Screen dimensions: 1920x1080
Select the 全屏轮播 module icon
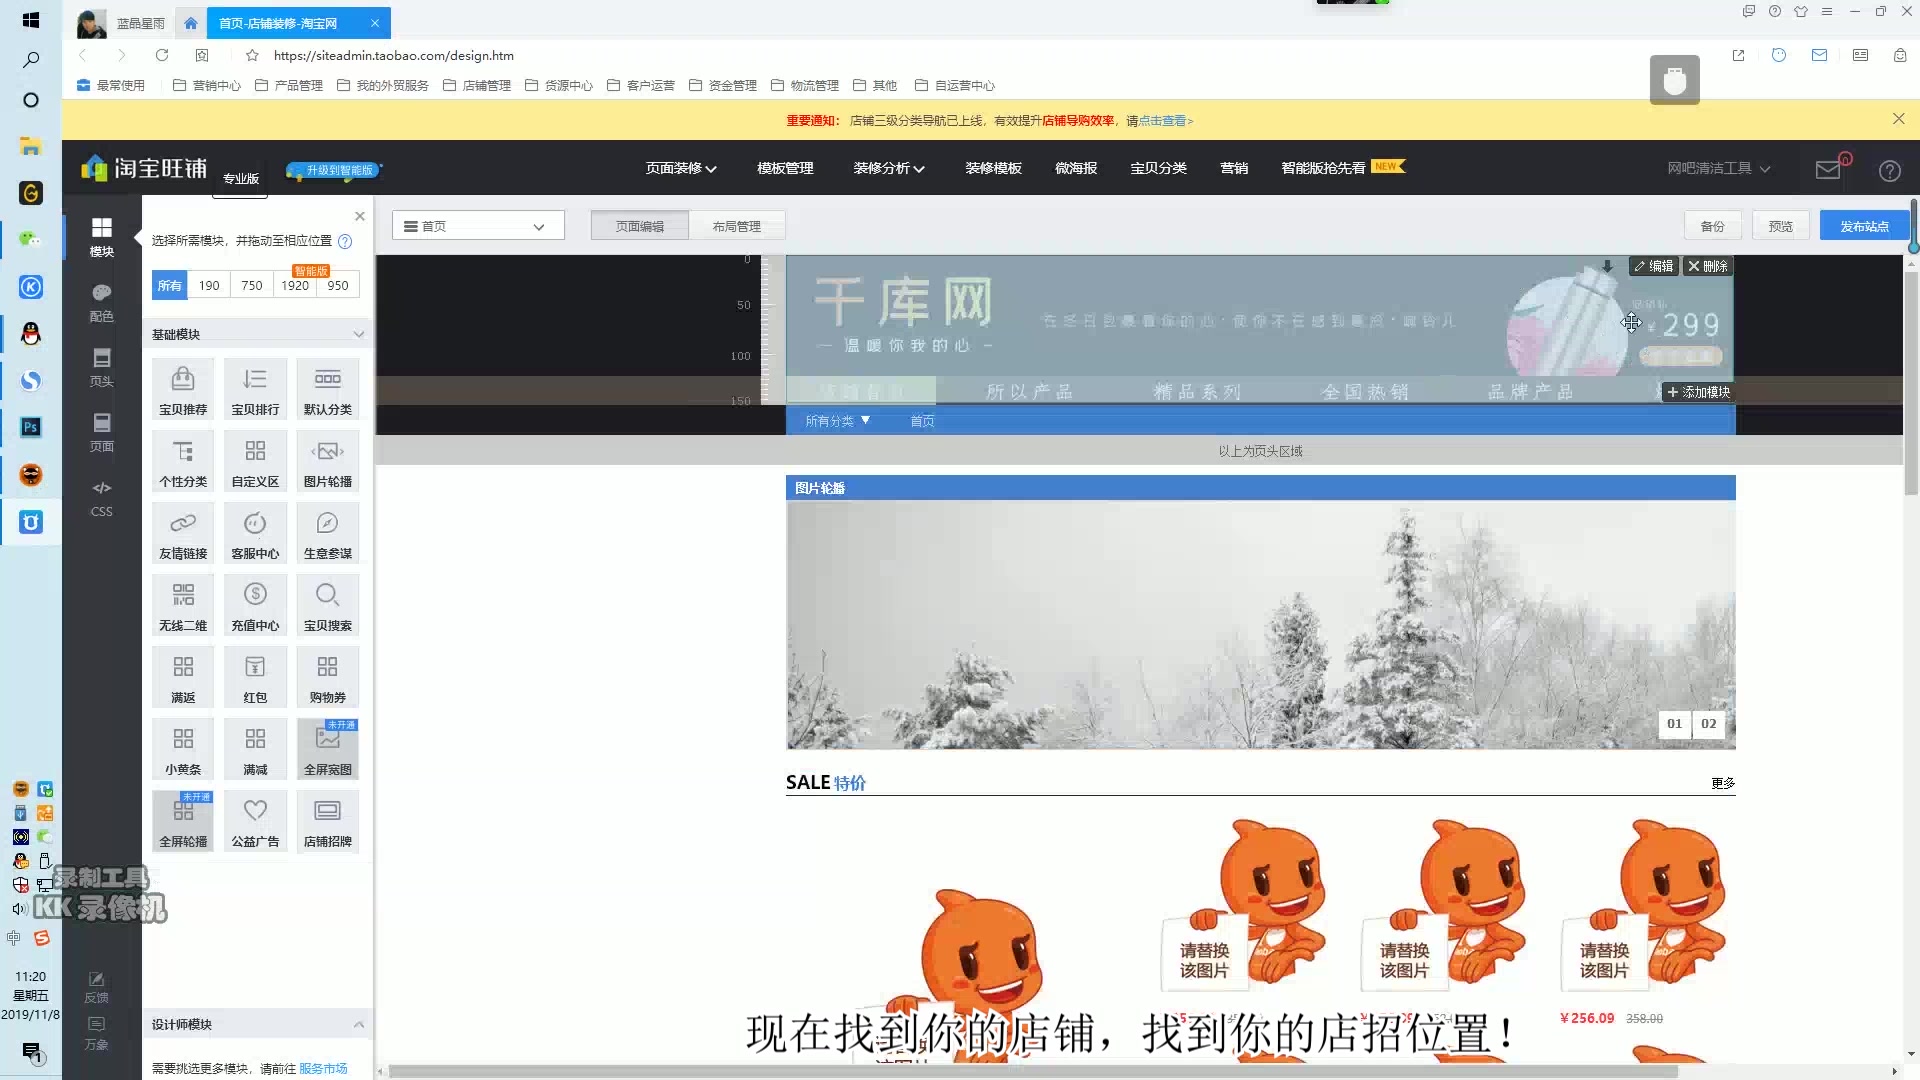pos(183,820)
